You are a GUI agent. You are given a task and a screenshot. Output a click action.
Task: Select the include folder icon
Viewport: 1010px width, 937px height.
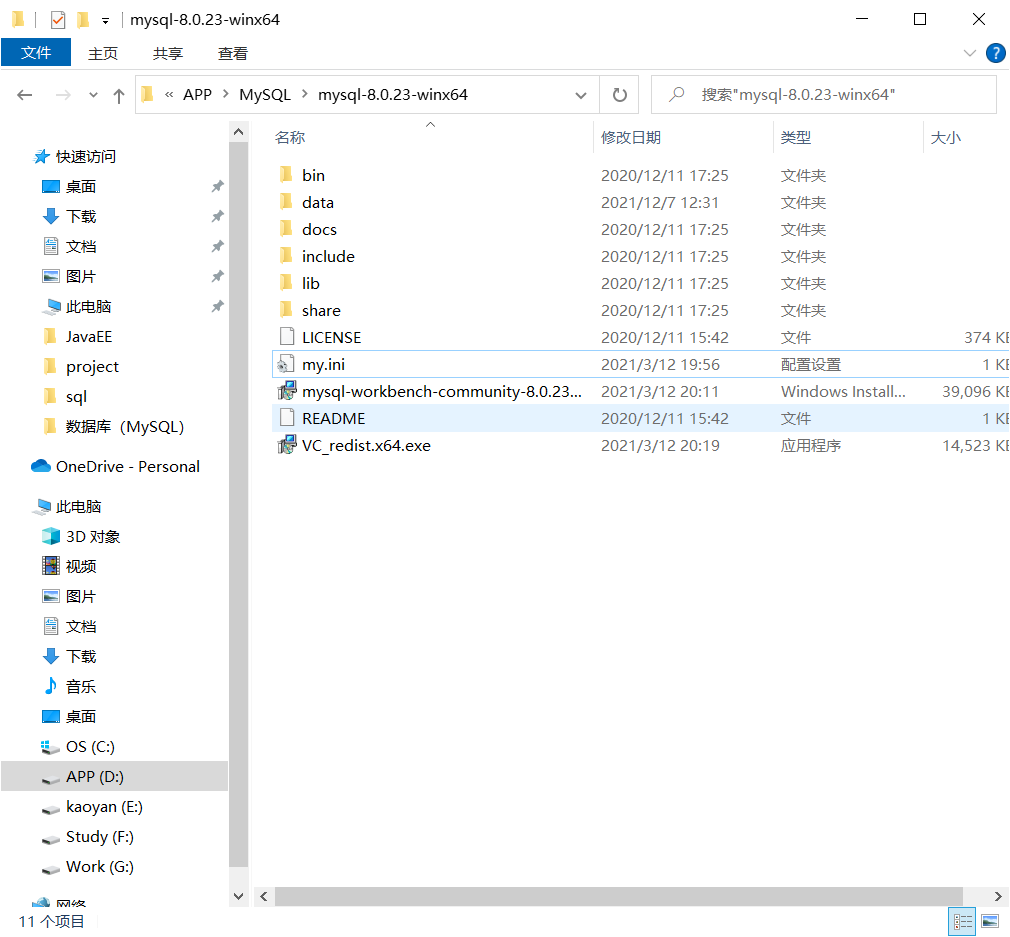286,256
